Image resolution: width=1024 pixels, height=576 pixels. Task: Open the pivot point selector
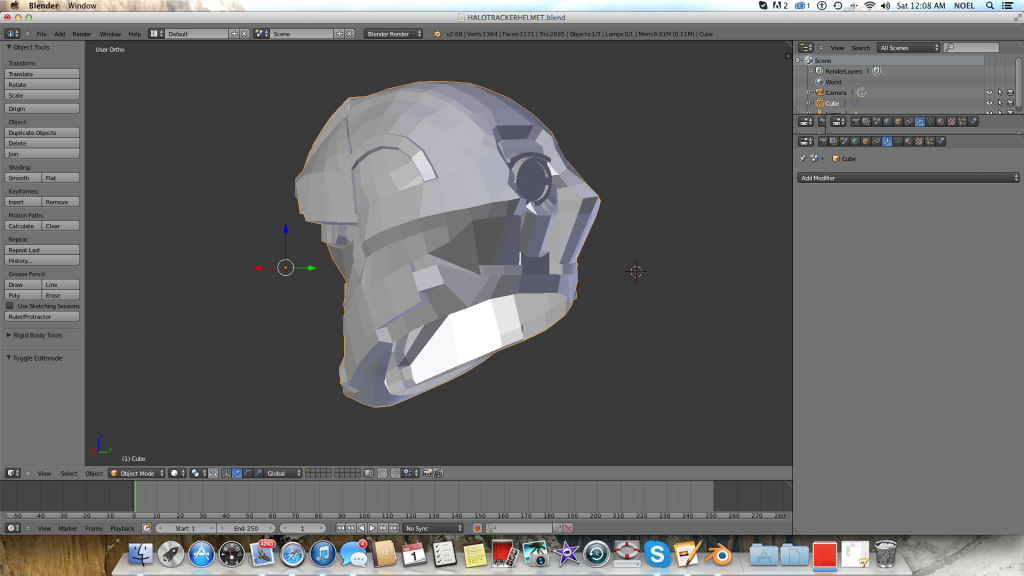click(x=198, y=473)
